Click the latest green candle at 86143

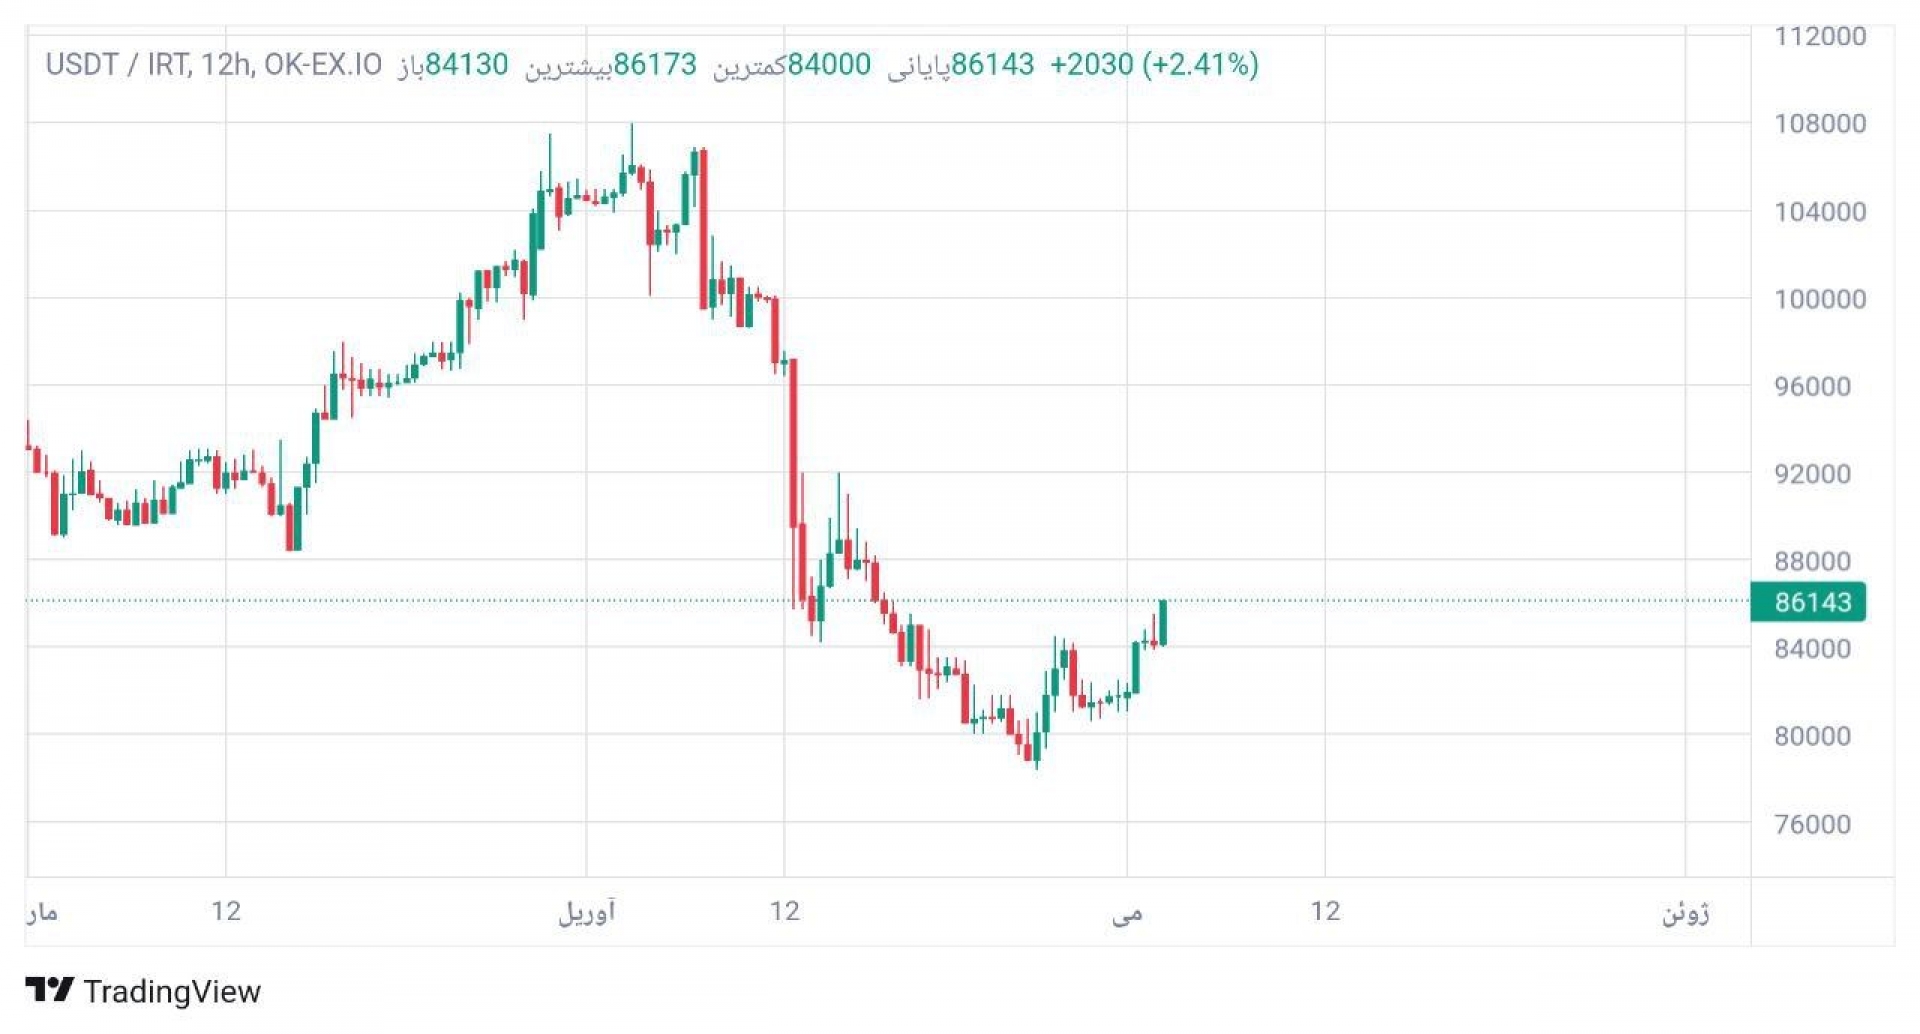[1163, 623]
